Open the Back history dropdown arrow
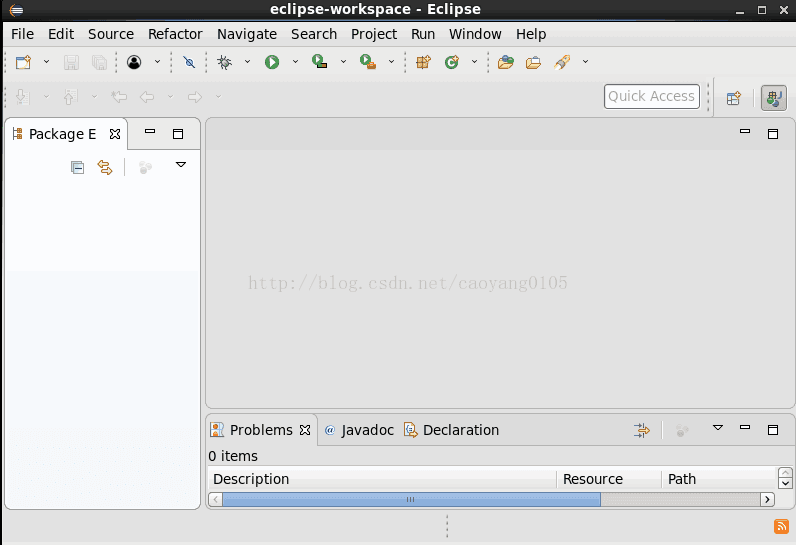Viewport: 796px width, 545px height. pyautogui.click(x=170, y=96)
